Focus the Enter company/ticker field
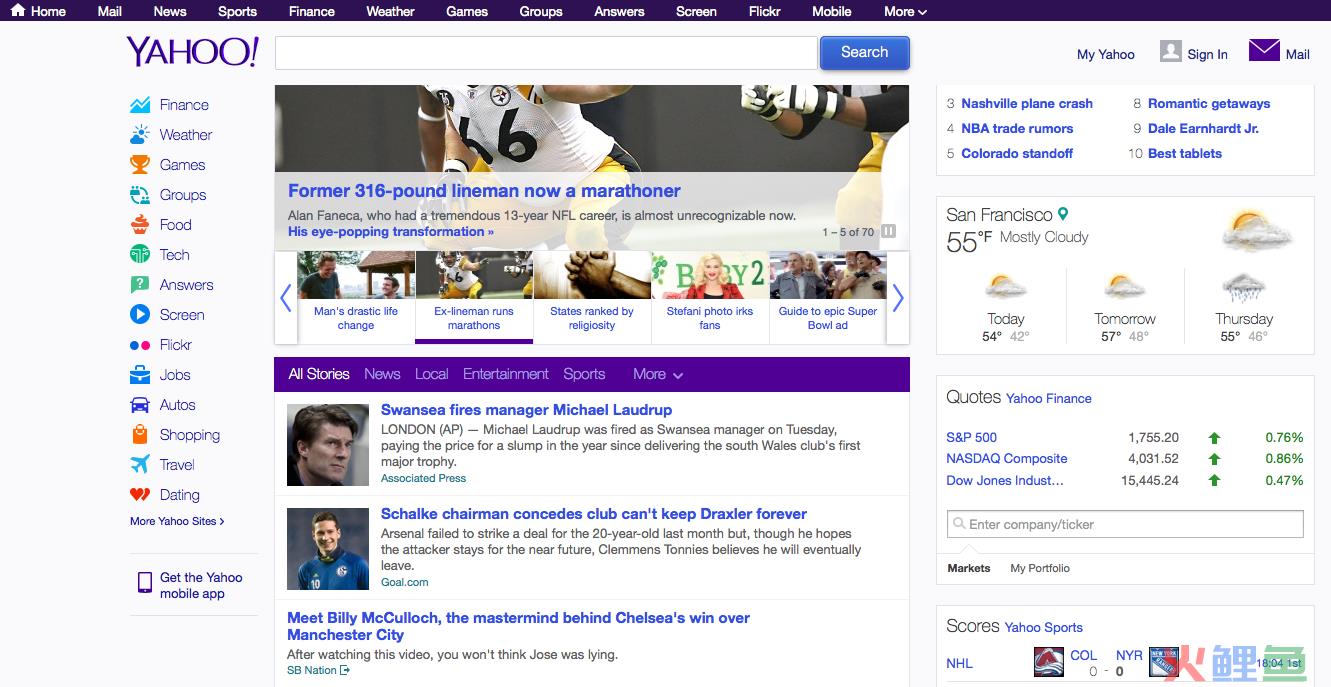Viewport: 1331px width, 687px height. [1125, 524]
